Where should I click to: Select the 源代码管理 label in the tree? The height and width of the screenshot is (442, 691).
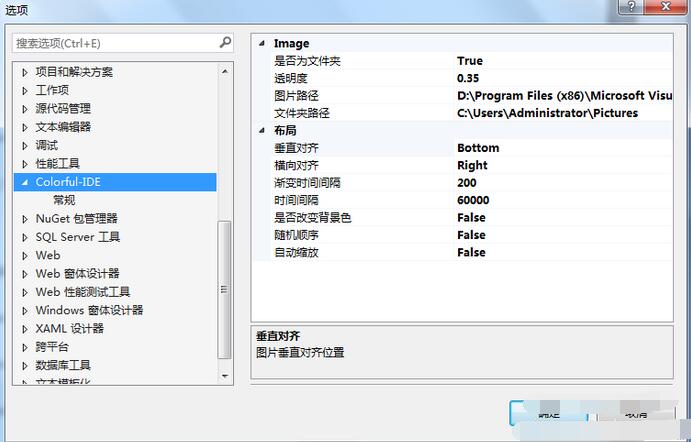(x=63, y=108)
